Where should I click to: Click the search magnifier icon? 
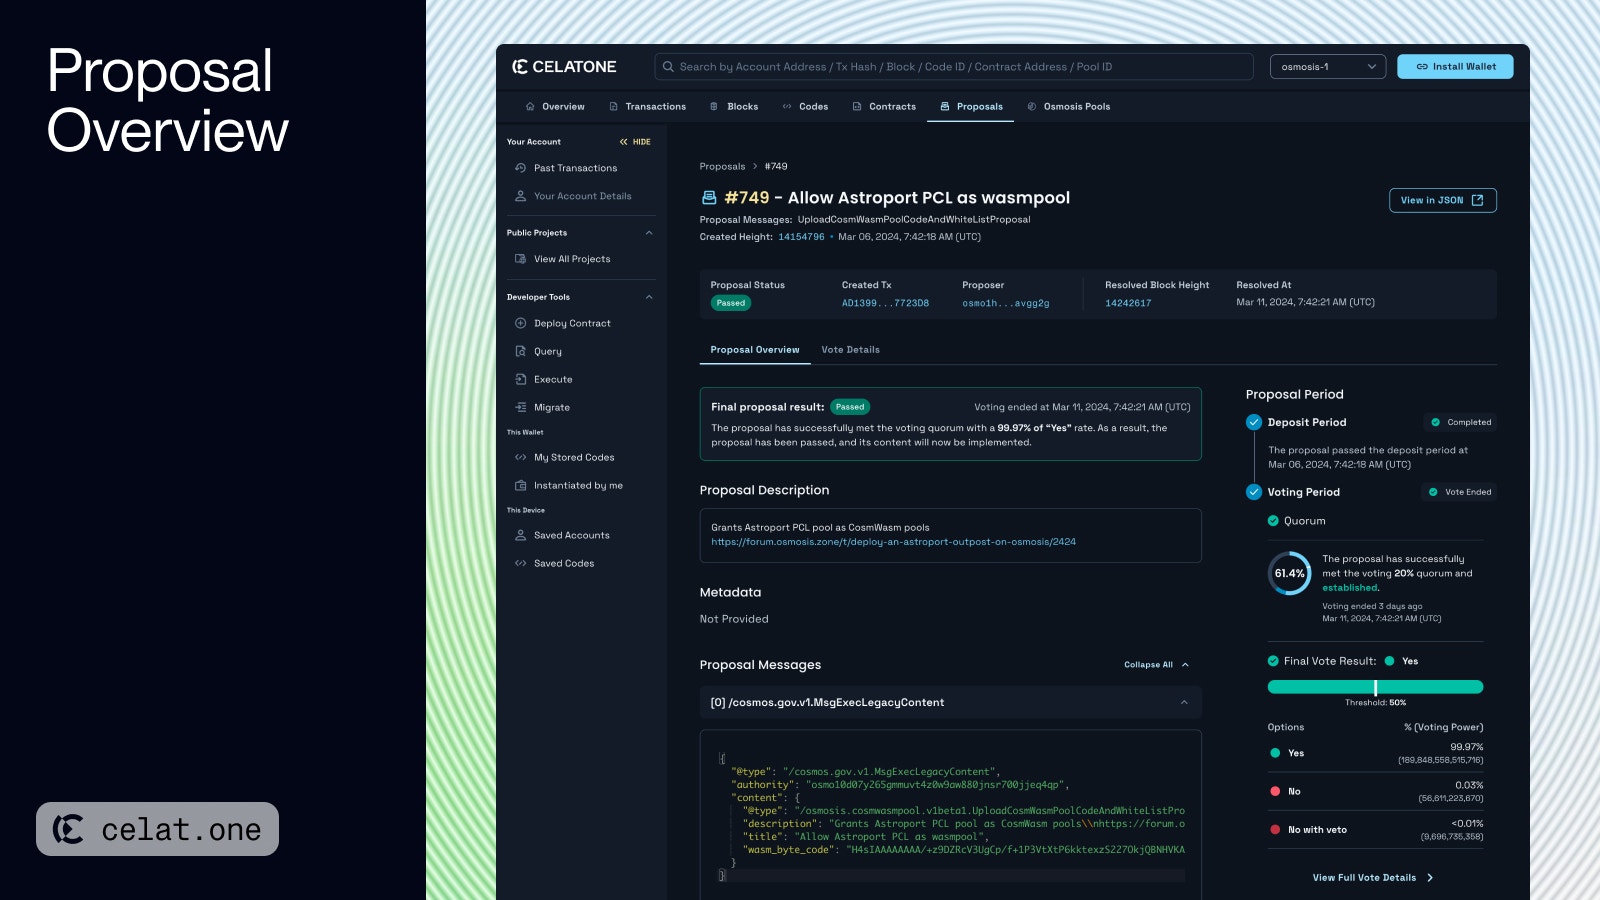pos(668,67)
